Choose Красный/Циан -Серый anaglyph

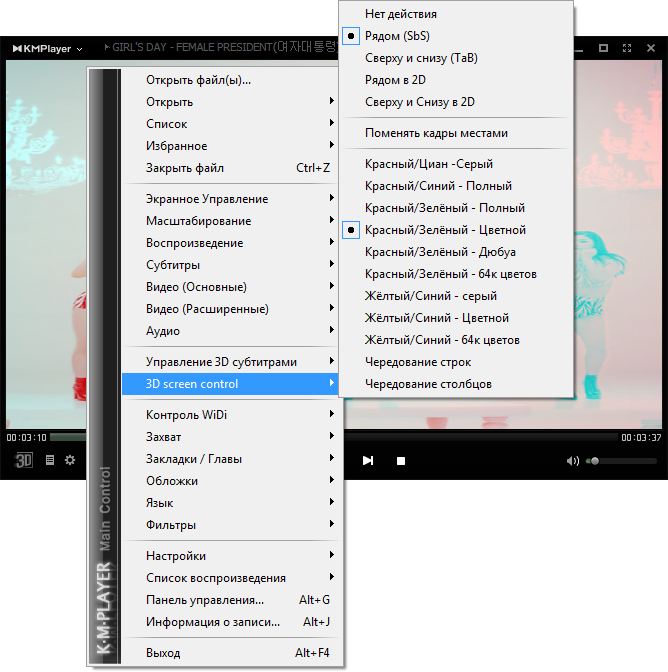456,164
